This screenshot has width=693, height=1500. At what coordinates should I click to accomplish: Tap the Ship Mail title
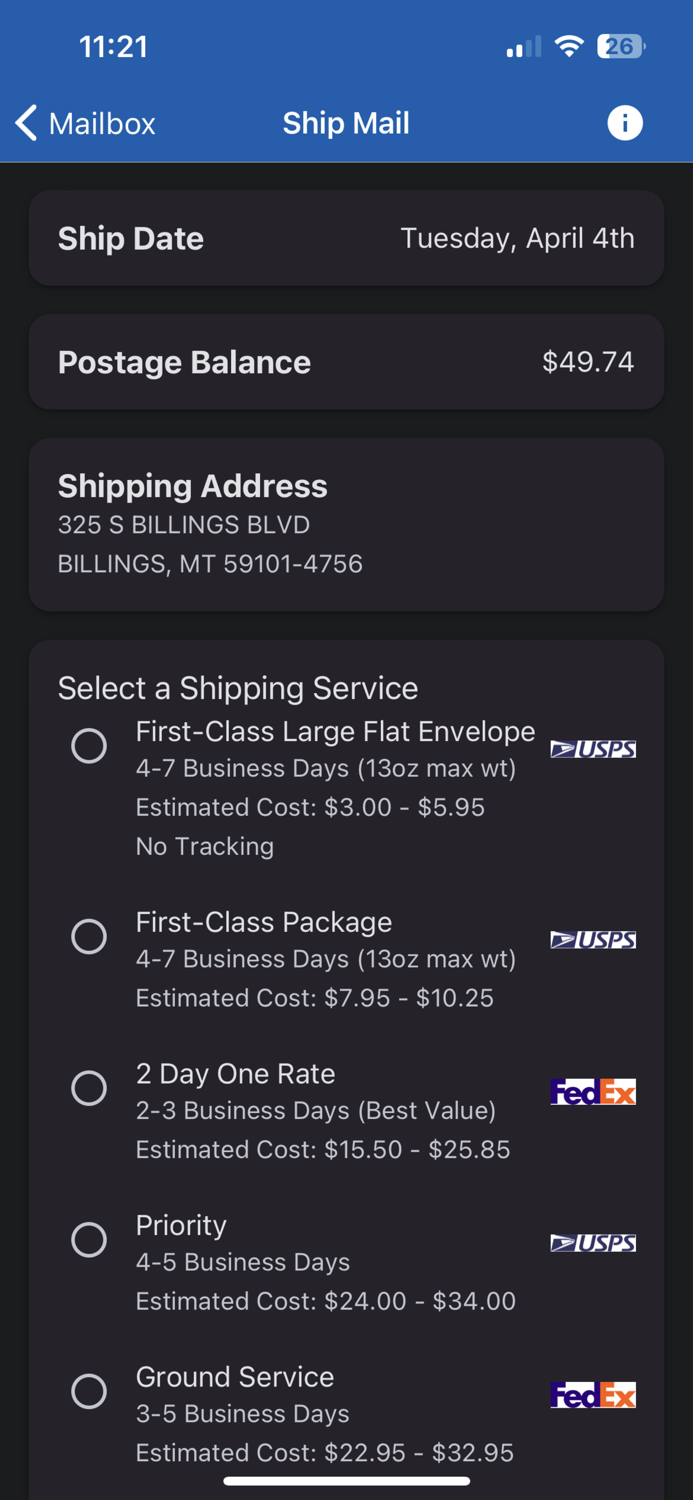346,122
